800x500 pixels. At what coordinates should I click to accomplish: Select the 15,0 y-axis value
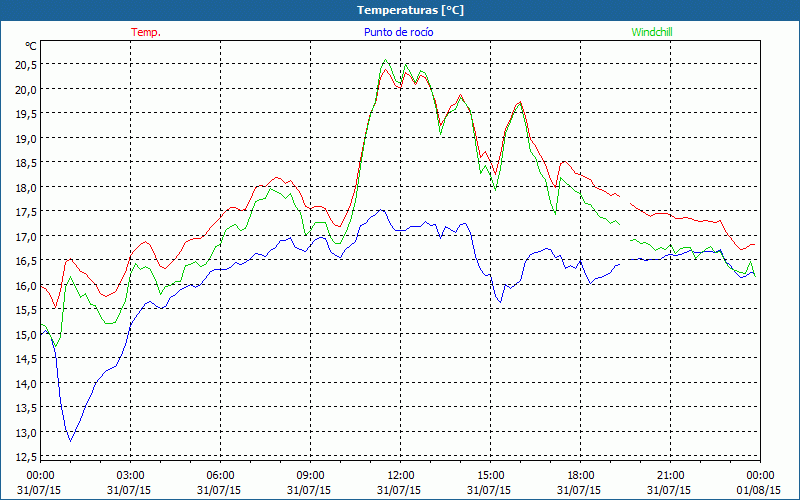pos(25,335)
